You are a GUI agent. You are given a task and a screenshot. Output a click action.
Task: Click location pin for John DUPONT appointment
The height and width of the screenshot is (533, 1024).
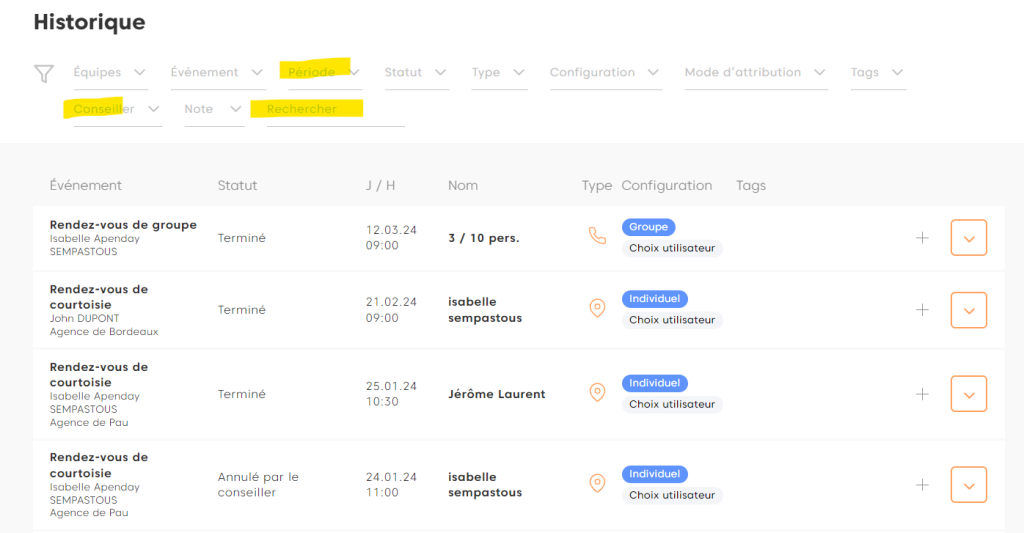click(597, 309)
